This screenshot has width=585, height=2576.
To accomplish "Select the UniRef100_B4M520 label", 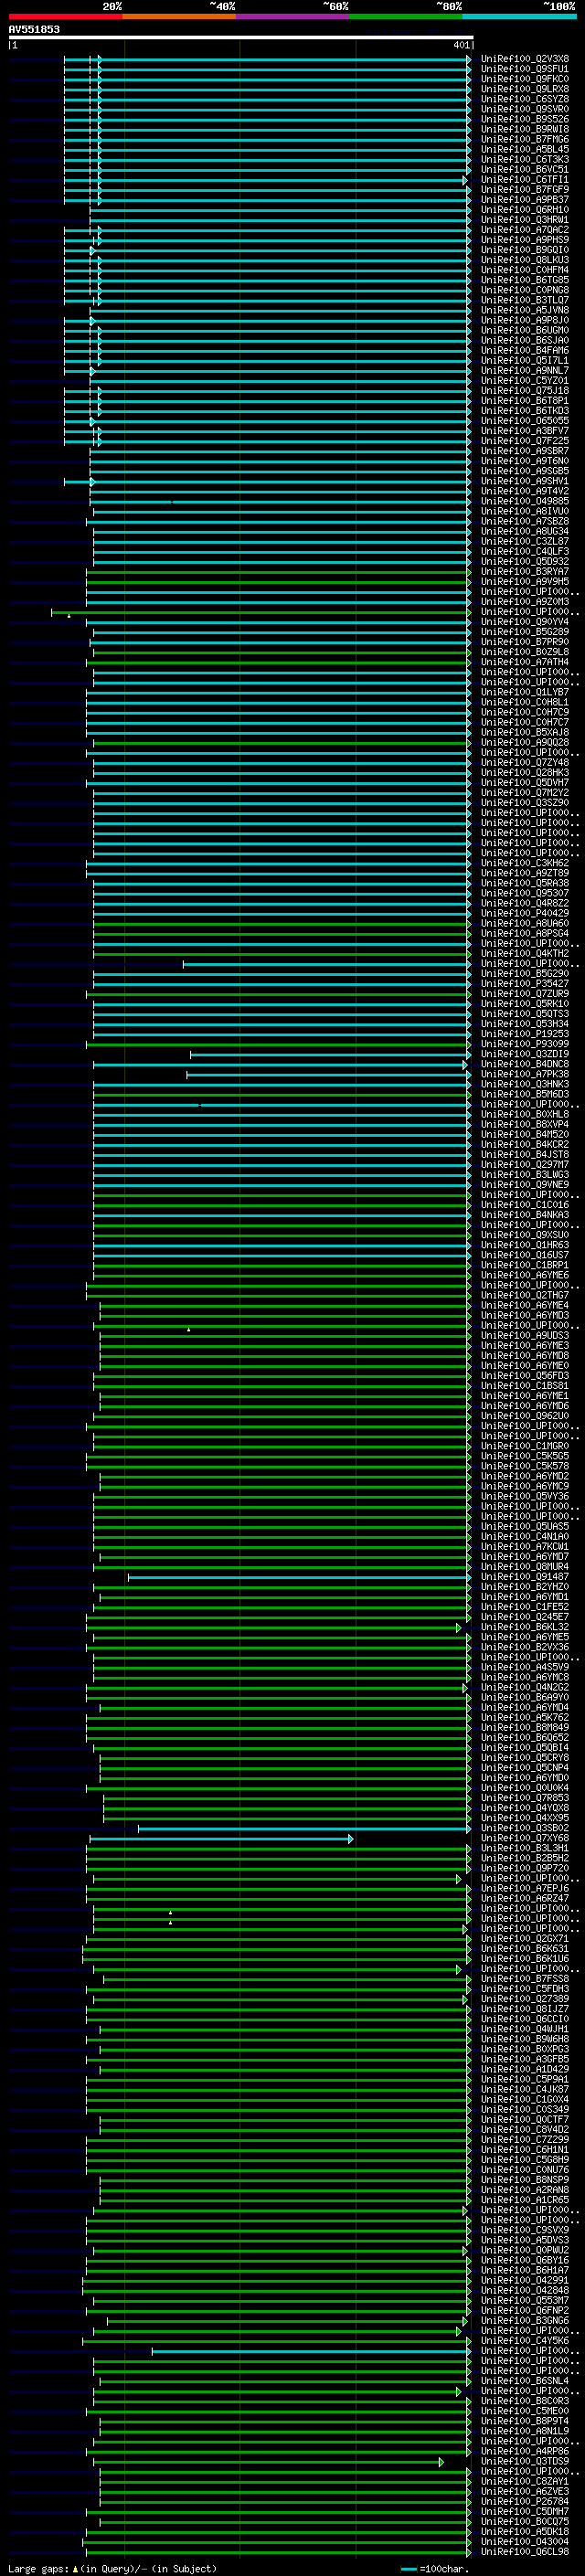I will 525,1134.
